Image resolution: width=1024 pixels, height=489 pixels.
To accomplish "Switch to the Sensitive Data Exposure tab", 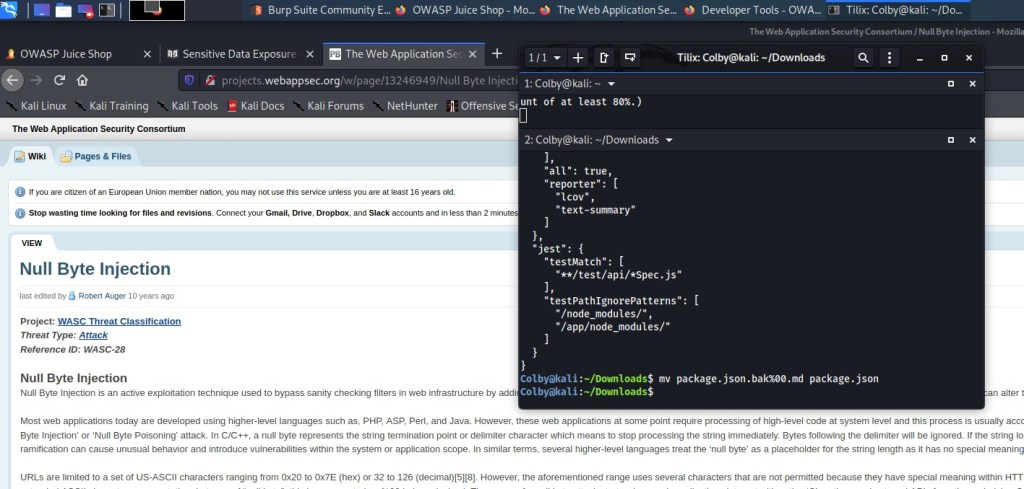I will coord(238,54).
